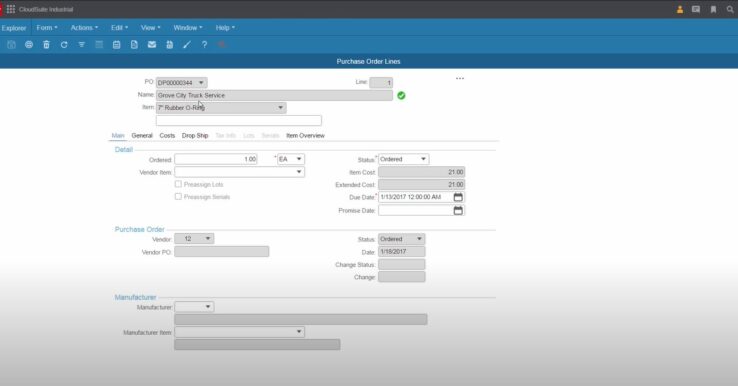The image size is (738, 386).
Task: Click the bookmark icon in top bar
Action: pyautogui.click(x=714, y=9)
